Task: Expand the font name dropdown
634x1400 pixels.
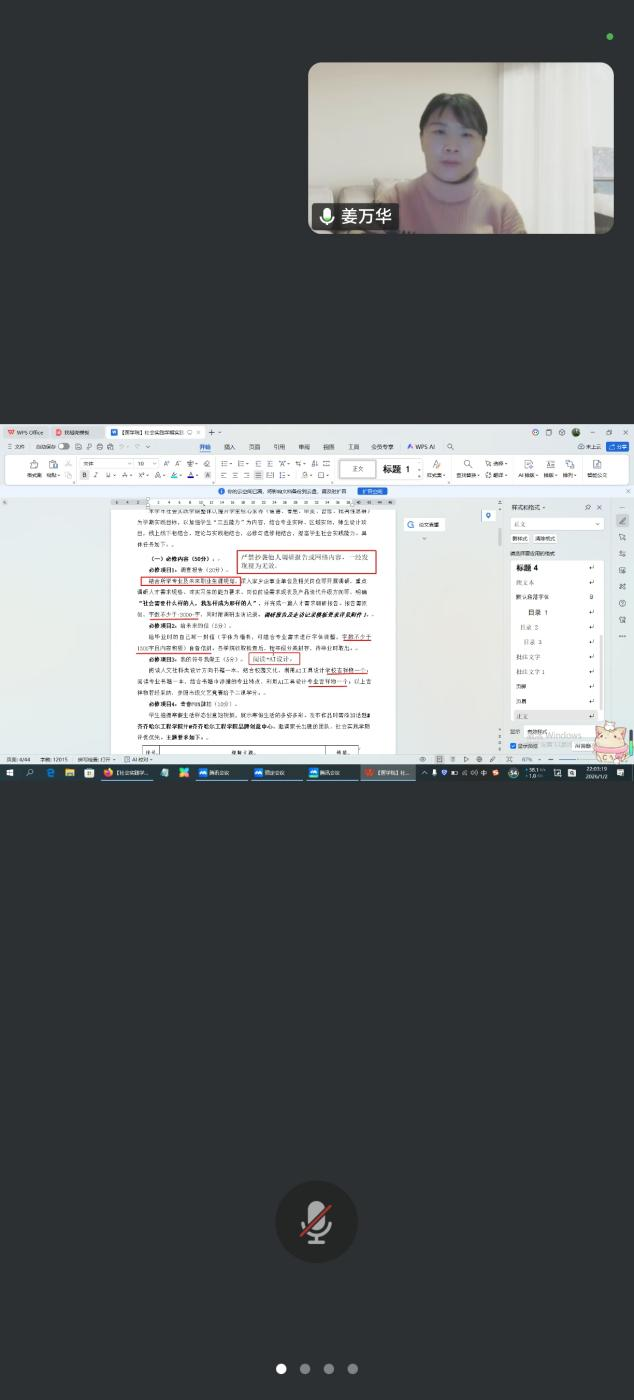Action: [x=129, y=464]
